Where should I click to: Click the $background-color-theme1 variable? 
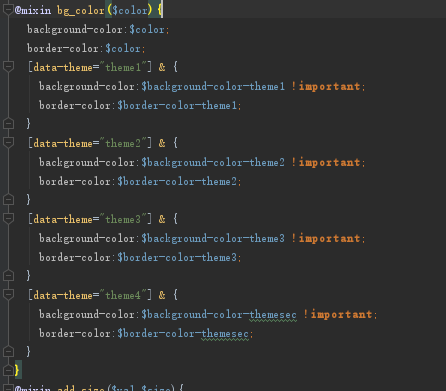tap(213, 87)
